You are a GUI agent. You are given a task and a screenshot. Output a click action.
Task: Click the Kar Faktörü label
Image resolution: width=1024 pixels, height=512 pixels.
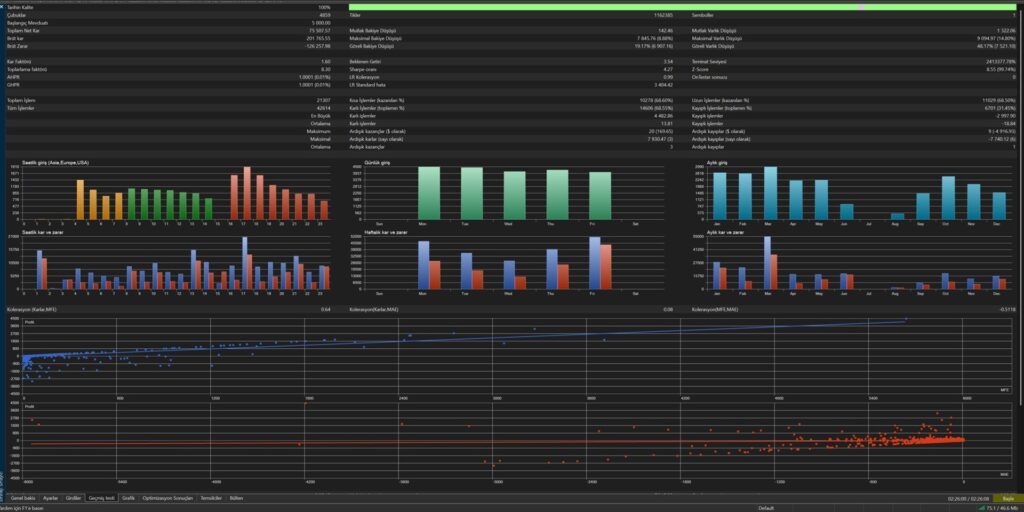18,61
